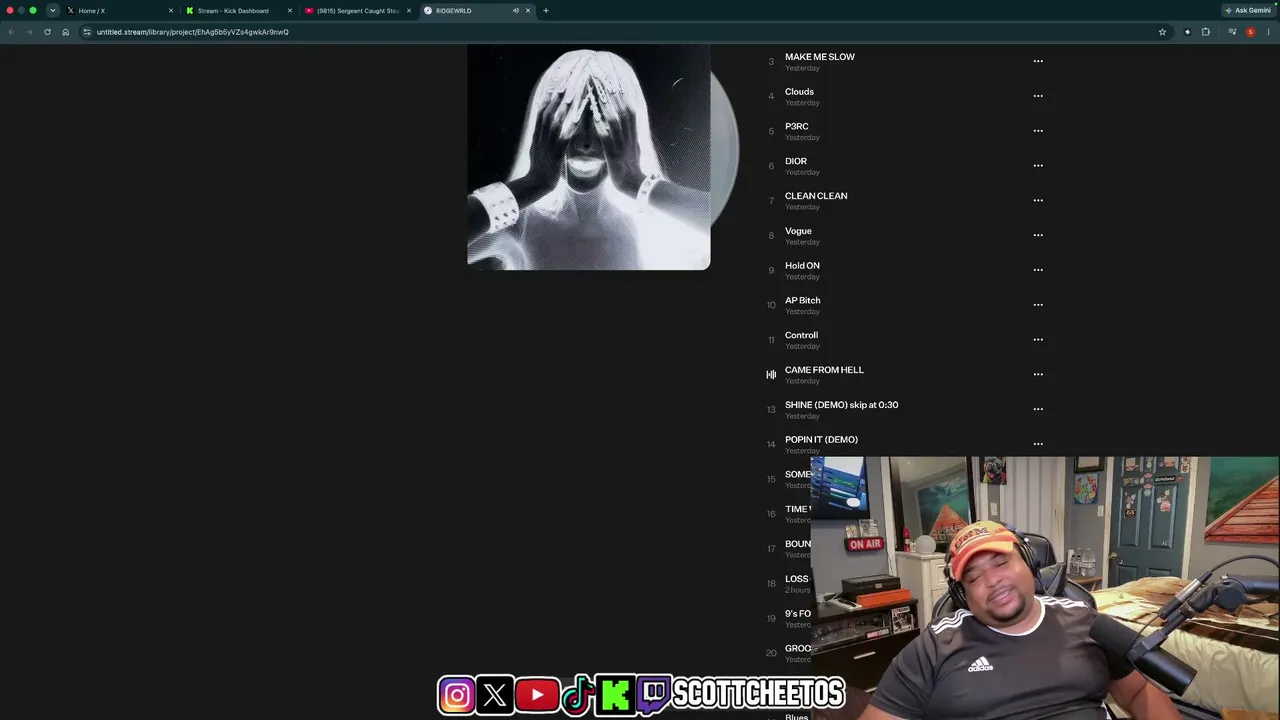Open options menu for Hold ON
The width and height of the screenshot is (1280, 720).
pos(1038,270)
